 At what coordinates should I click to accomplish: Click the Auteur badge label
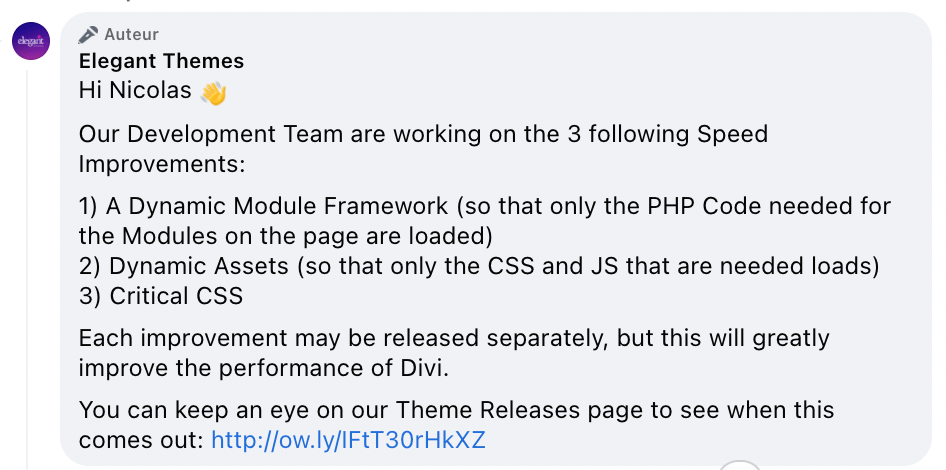[x=131, y=35]
